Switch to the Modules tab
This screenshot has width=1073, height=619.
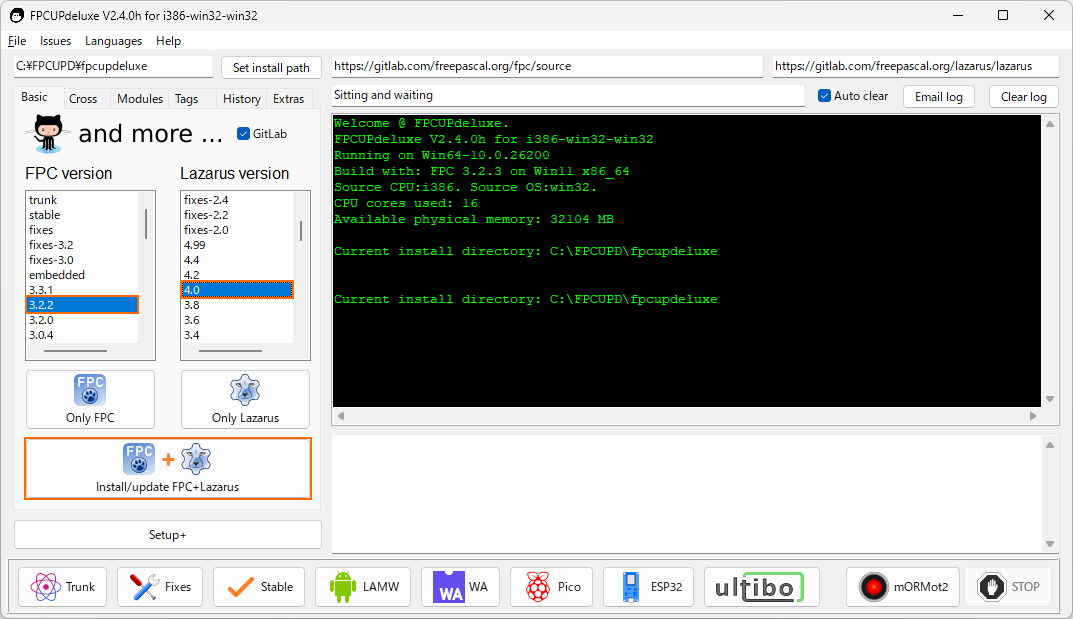140,98
